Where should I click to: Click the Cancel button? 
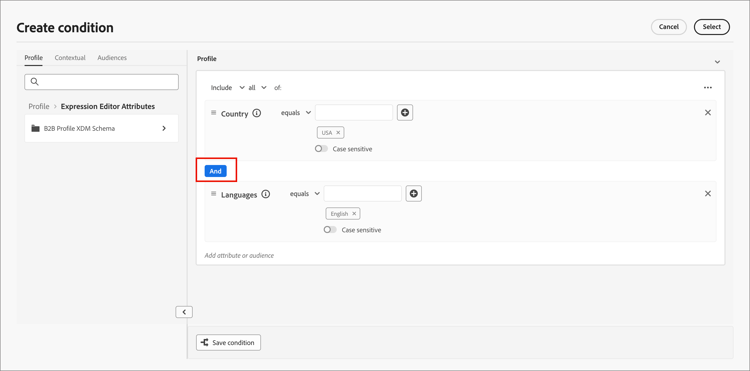point(669,27)
